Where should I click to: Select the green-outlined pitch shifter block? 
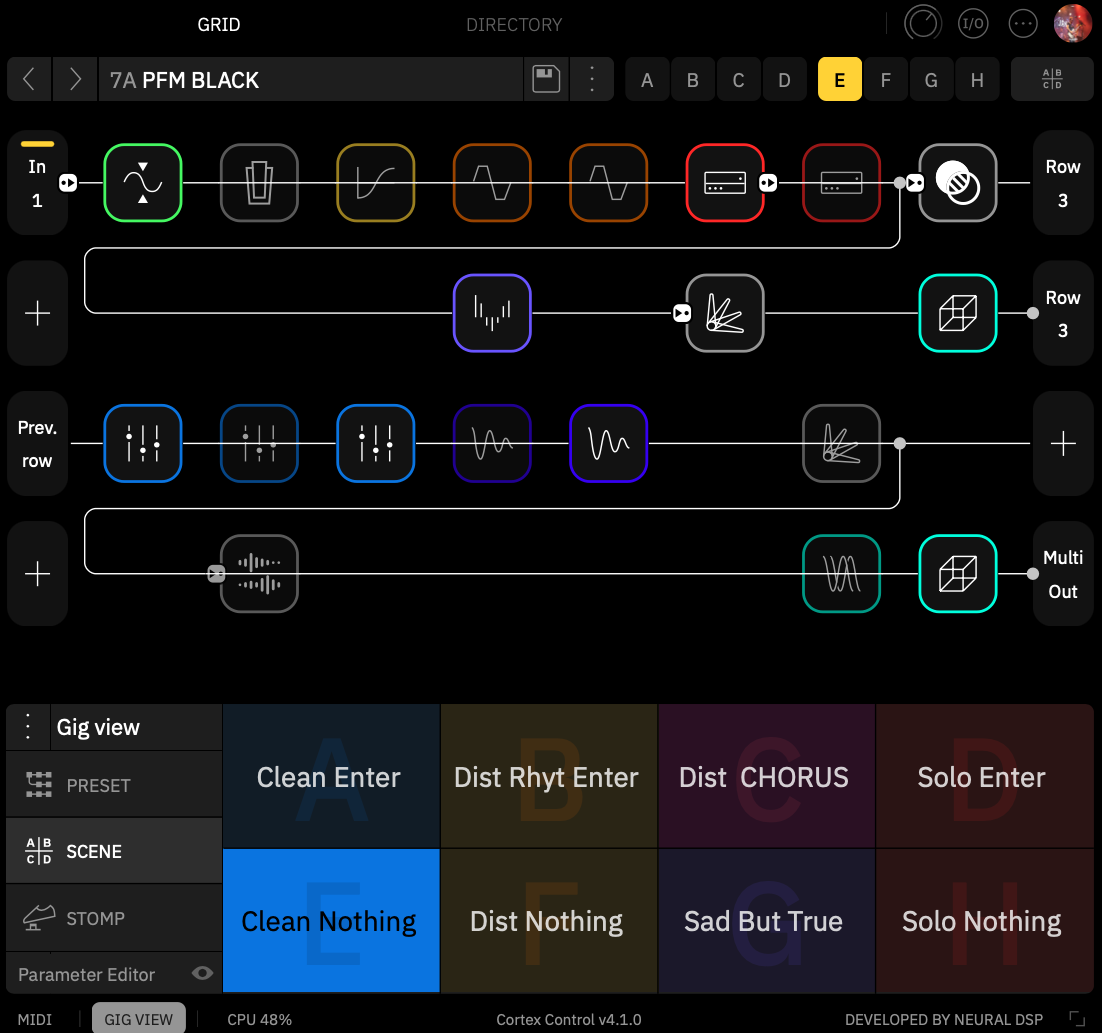pyautogui.click(x=143, y=183)
